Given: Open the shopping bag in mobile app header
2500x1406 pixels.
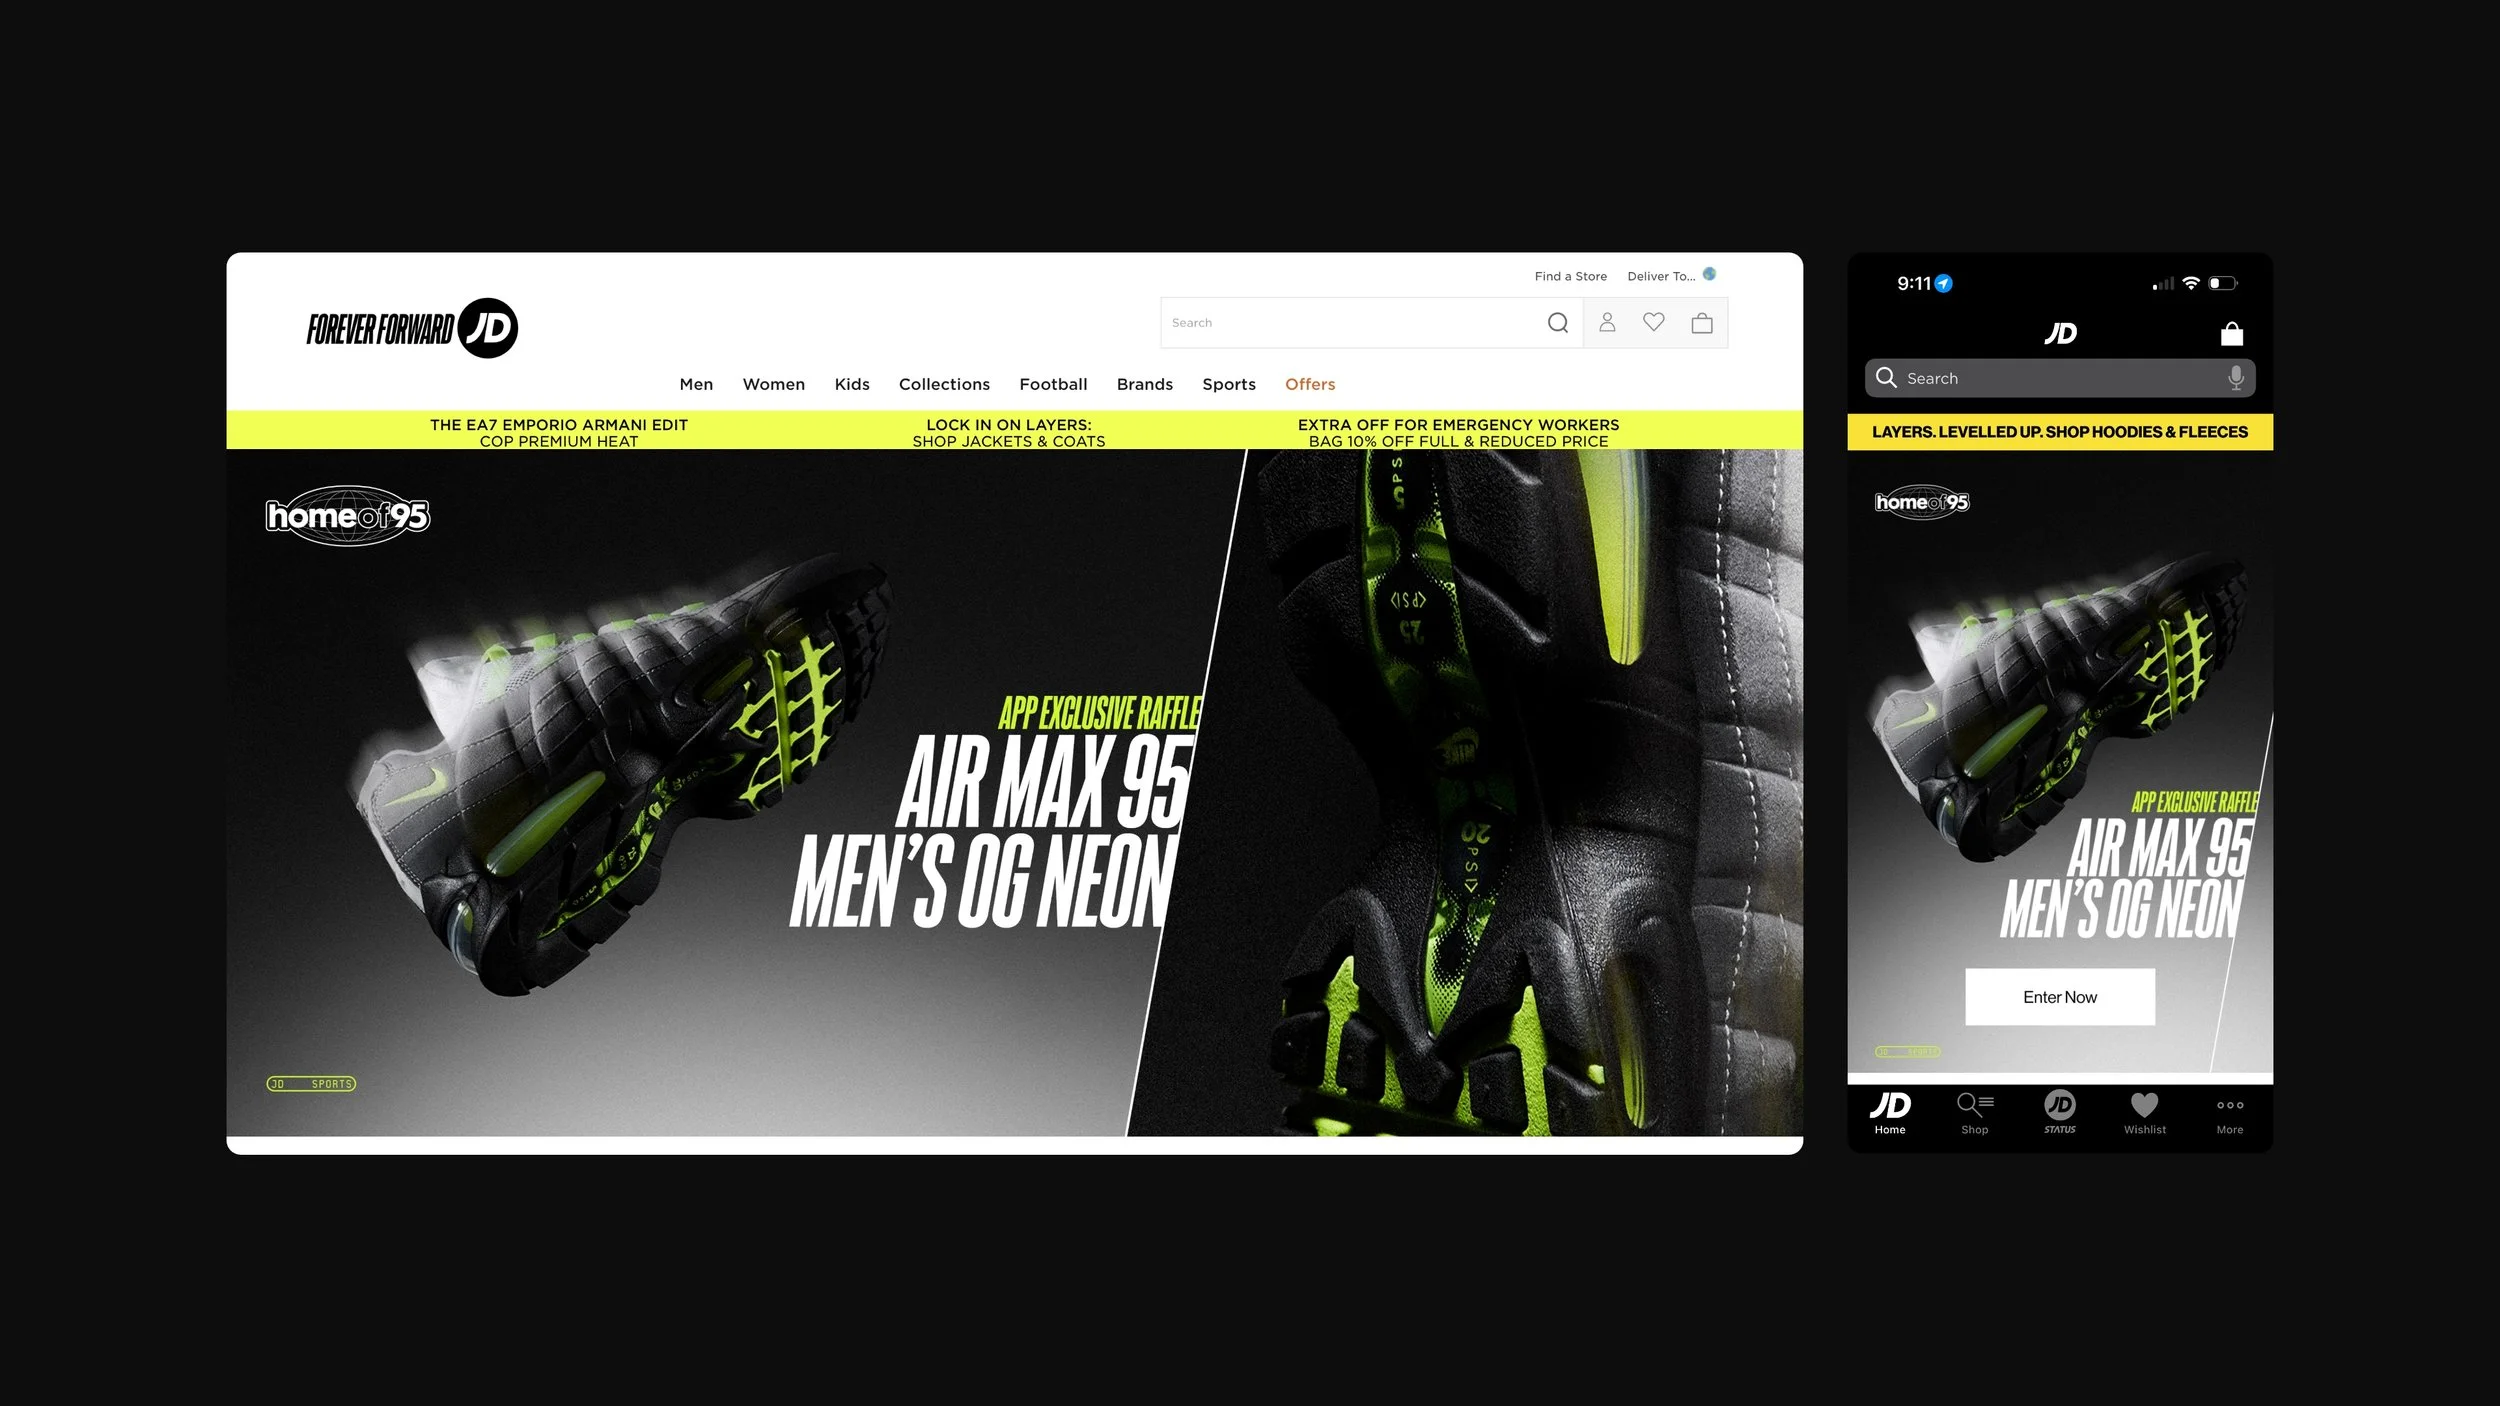Looking at the screenshot, I should point(2231,333).
